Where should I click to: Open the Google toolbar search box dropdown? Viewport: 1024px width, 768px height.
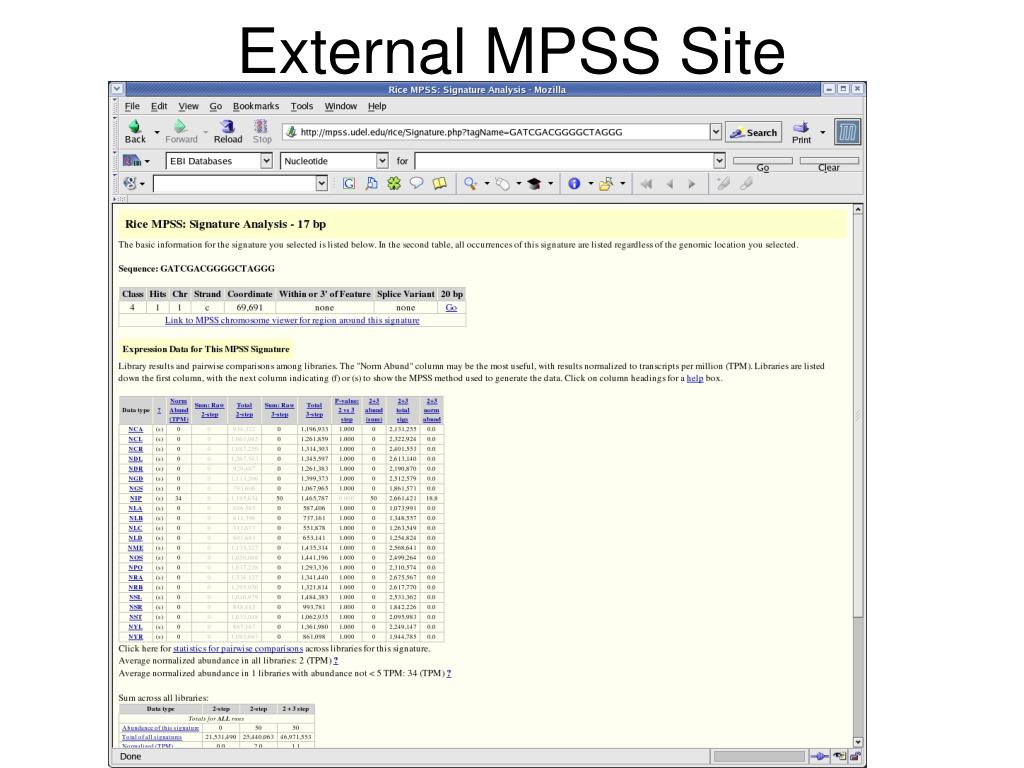[x=321, y=184]
